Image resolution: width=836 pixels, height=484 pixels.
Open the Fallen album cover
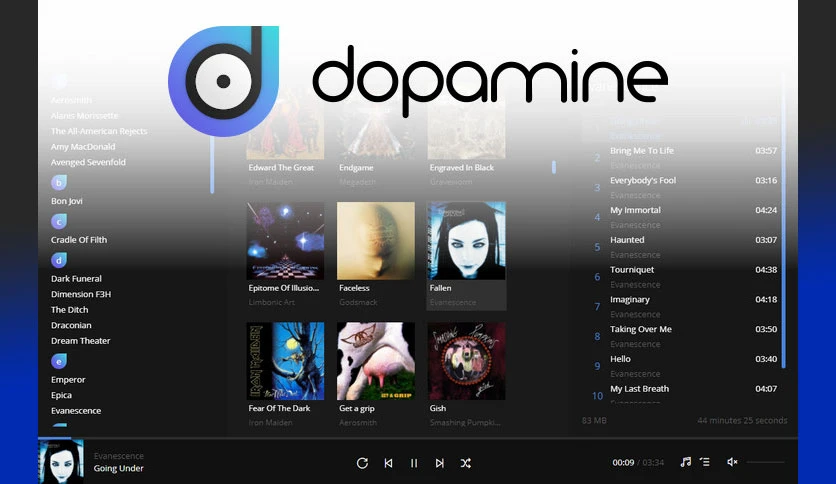tap(467, 240)
